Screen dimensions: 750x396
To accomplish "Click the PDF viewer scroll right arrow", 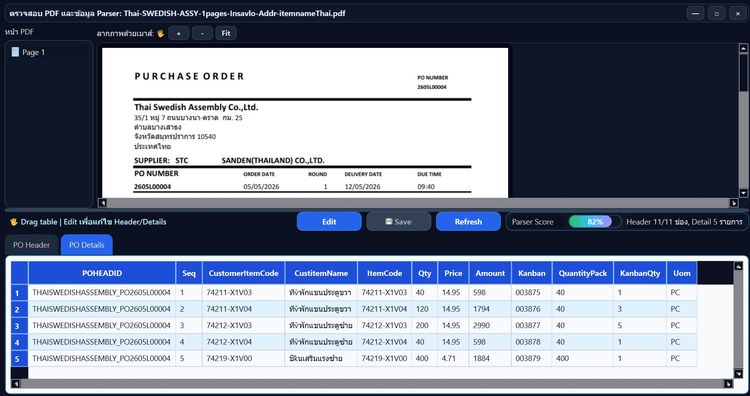I will click(x=734, y=203).
